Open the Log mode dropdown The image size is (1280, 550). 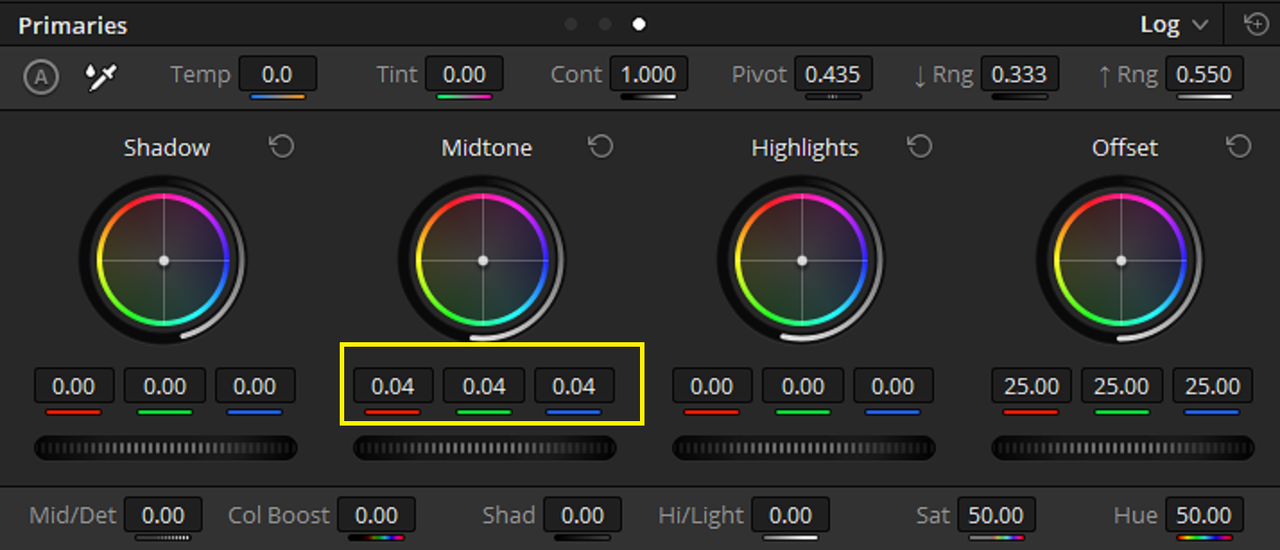coord(1174,25)
